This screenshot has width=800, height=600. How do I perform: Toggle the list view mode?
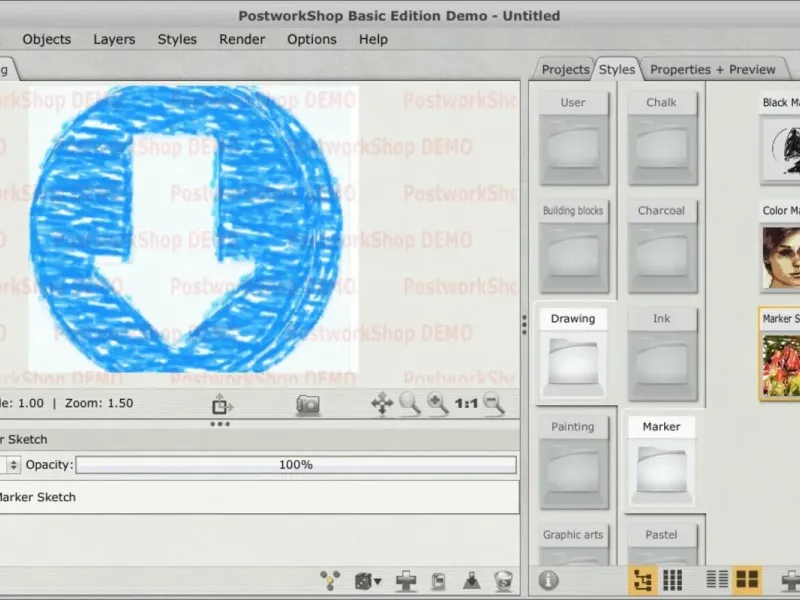[717, 579]
